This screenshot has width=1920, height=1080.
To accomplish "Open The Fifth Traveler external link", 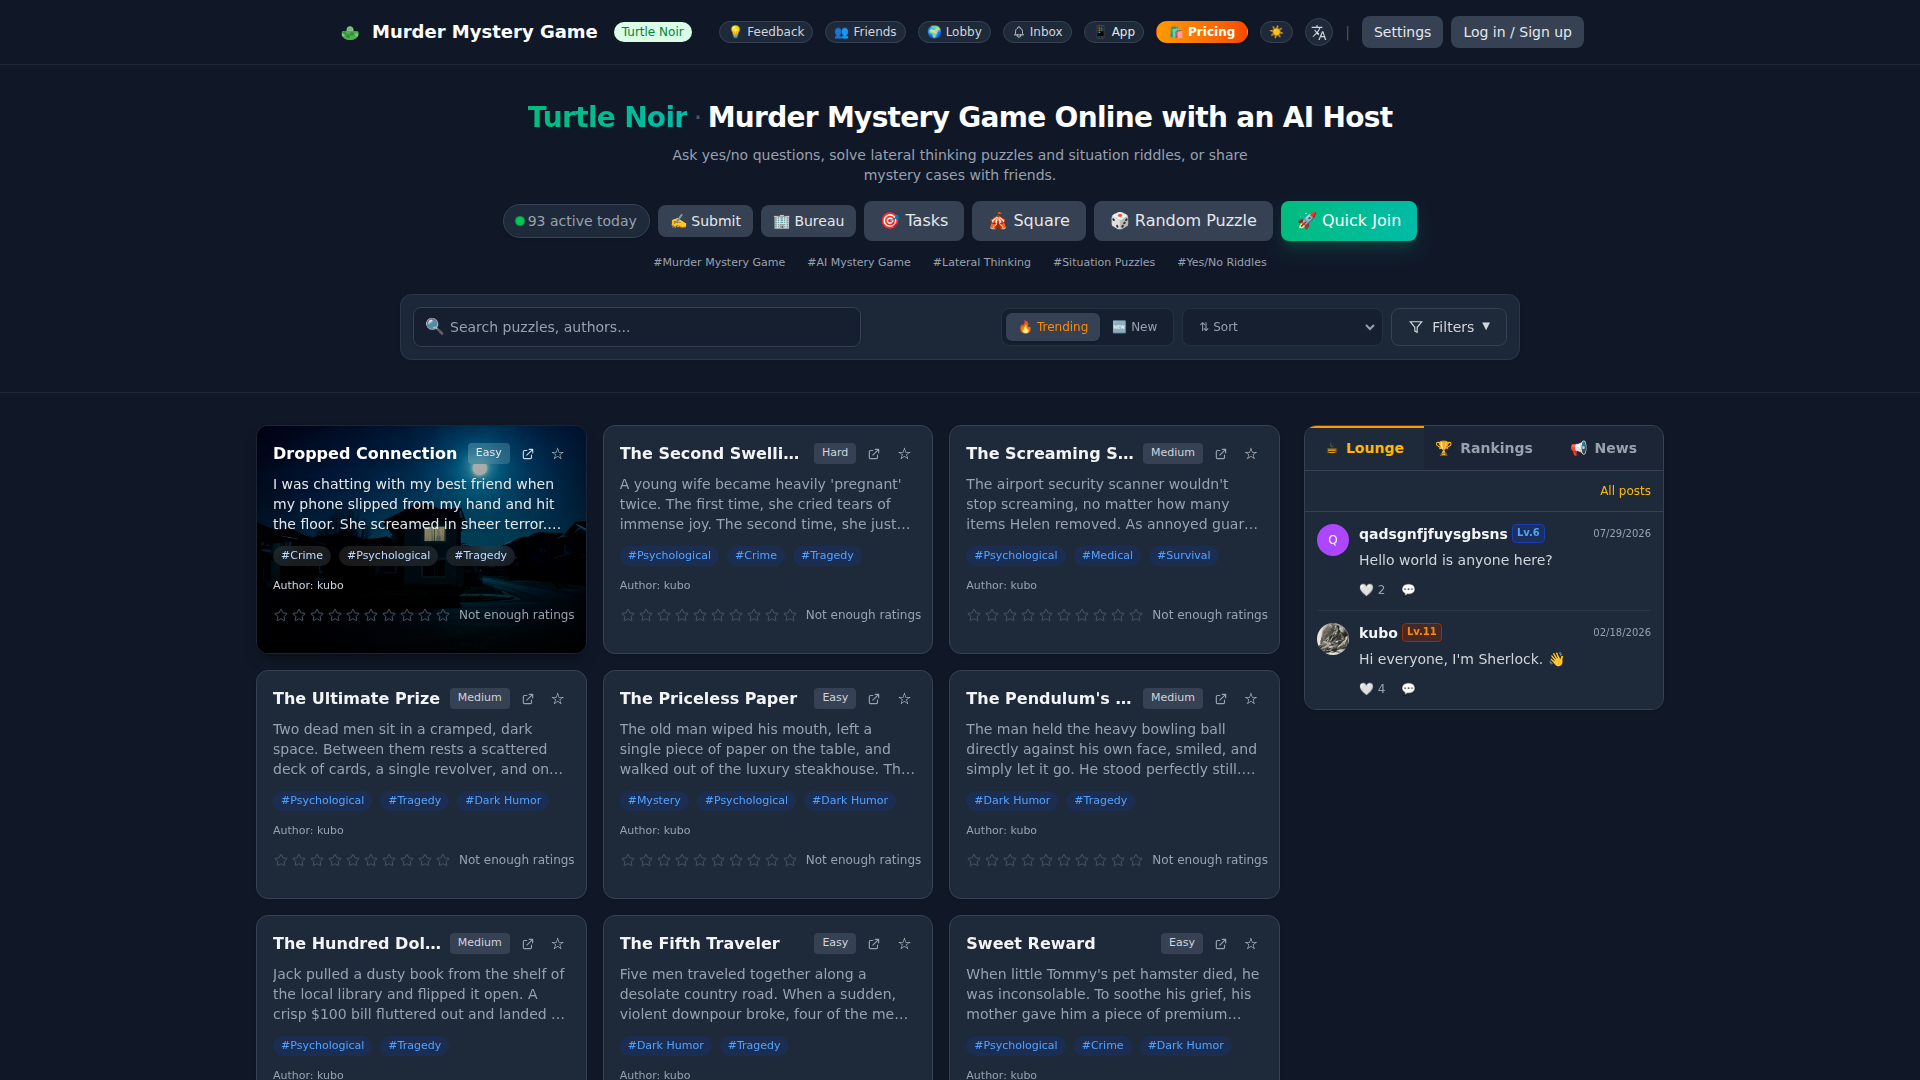I will 874,944.
